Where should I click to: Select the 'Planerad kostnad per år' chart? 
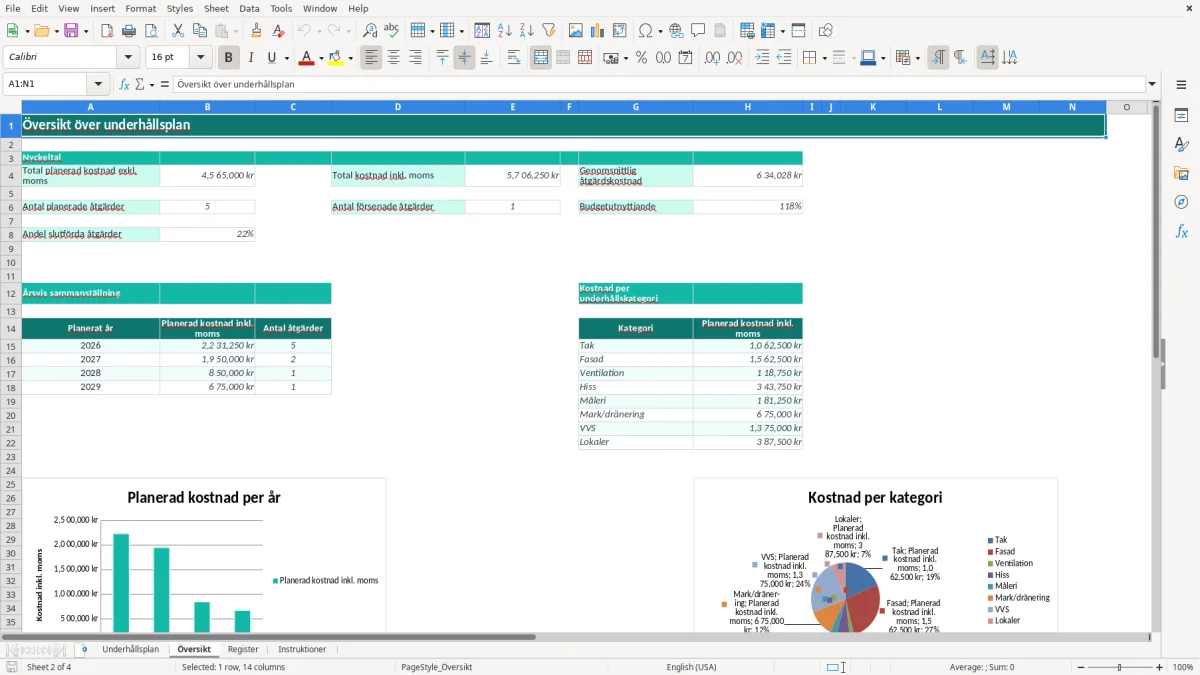tap(204, 556)
